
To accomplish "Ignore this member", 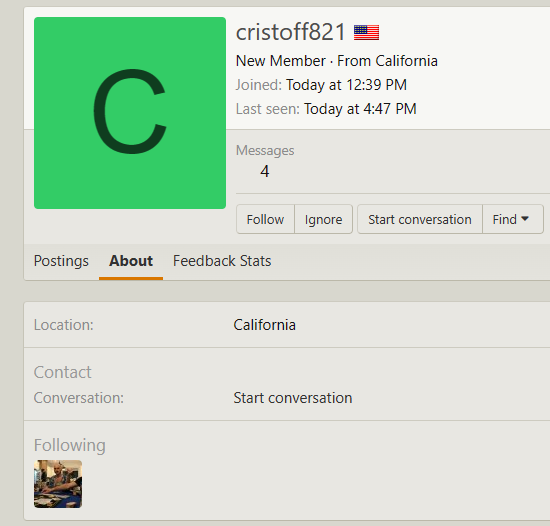I will coord(323,220).
